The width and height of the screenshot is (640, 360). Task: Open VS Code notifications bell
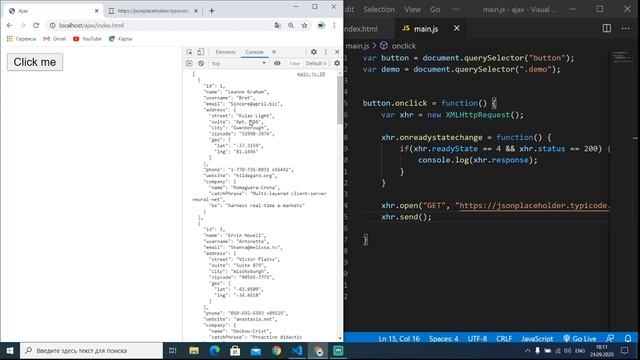pyautogui.click(x=628, y=339)
